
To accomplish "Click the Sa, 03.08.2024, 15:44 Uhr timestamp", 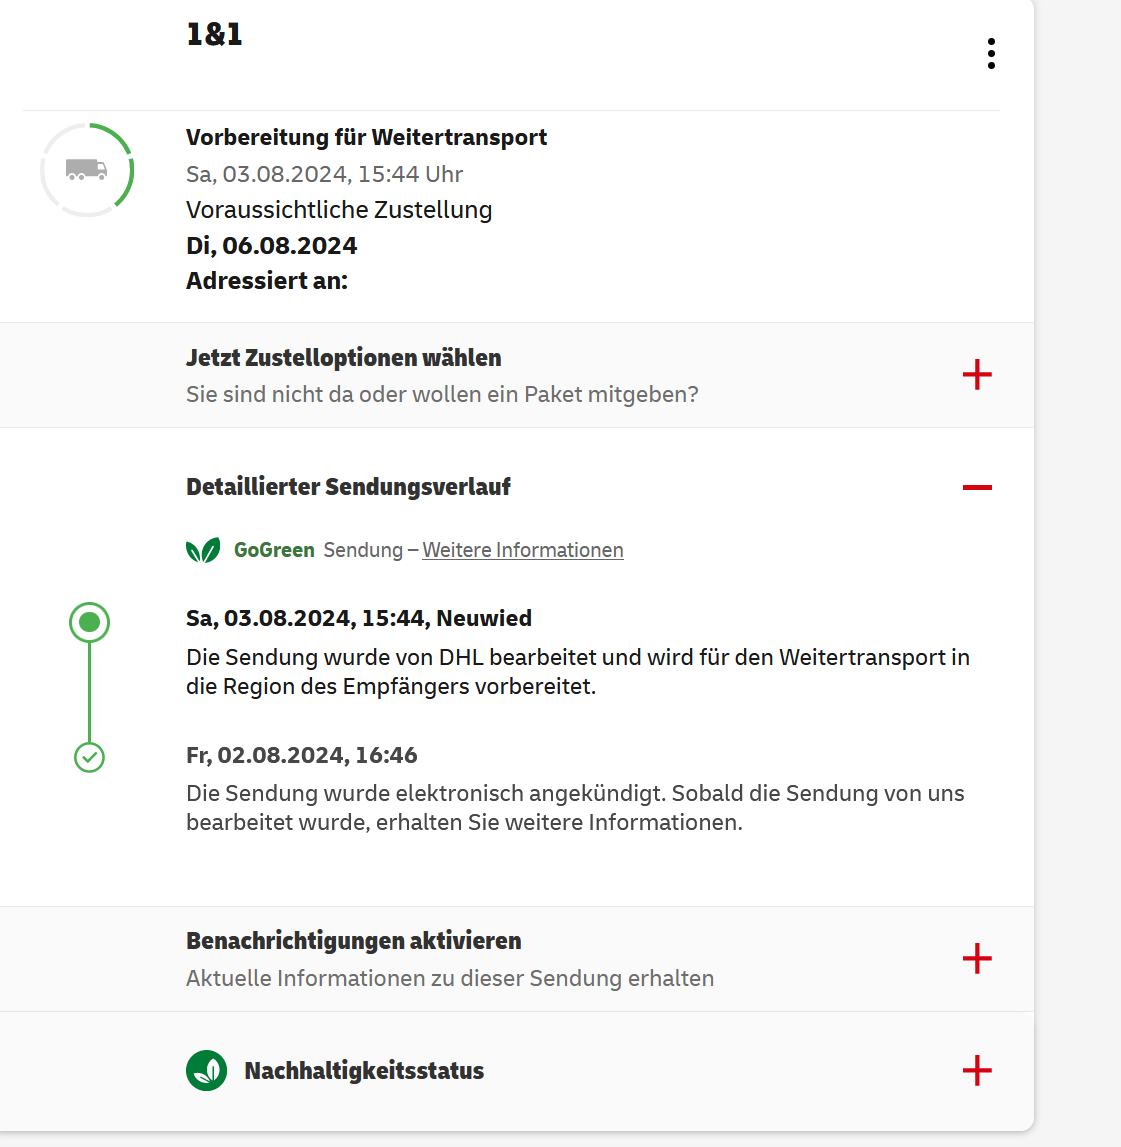I will [x=324, y=174].
